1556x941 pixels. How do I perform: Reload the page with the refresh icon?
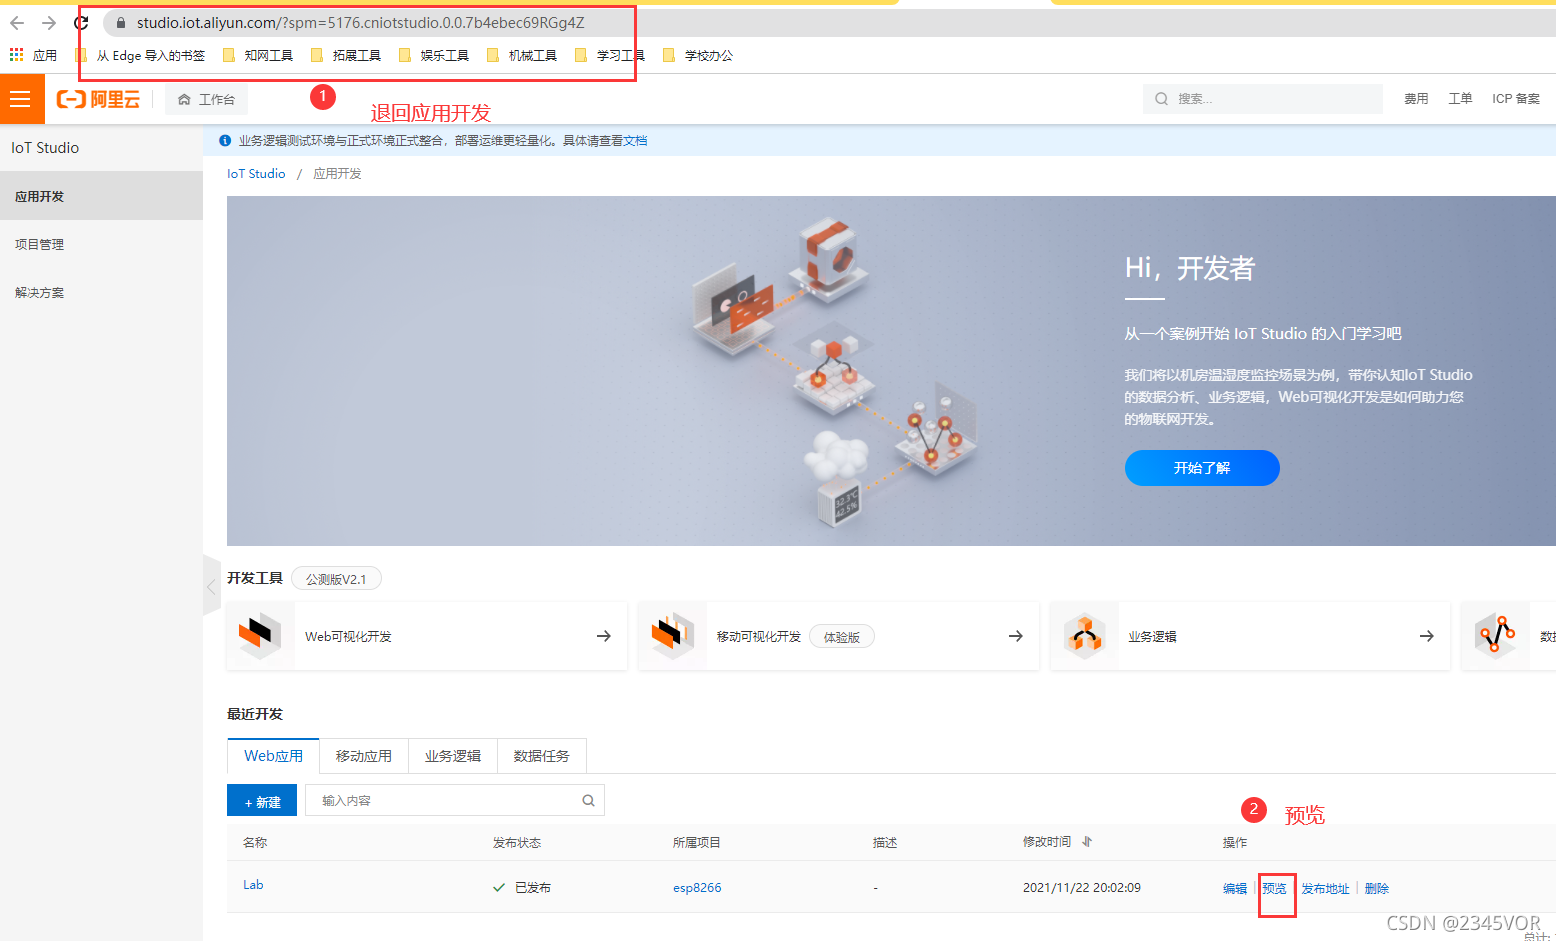(81, 22)
